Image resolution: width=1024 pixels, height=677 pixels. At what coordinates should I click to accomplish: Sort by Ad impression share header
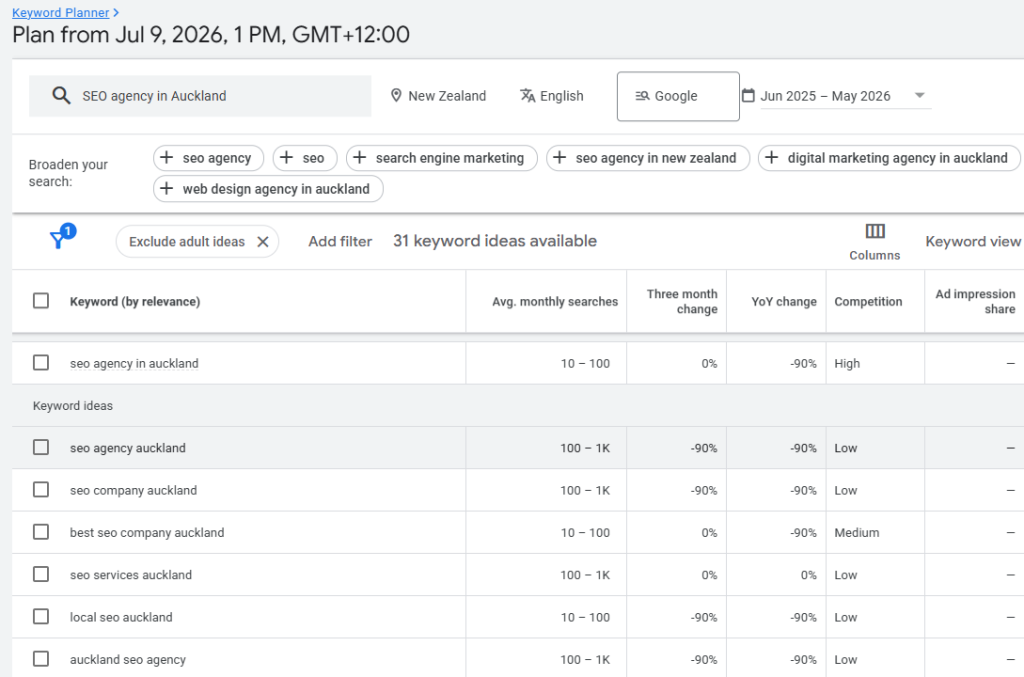pyautogui.click(x=976, y=302)
